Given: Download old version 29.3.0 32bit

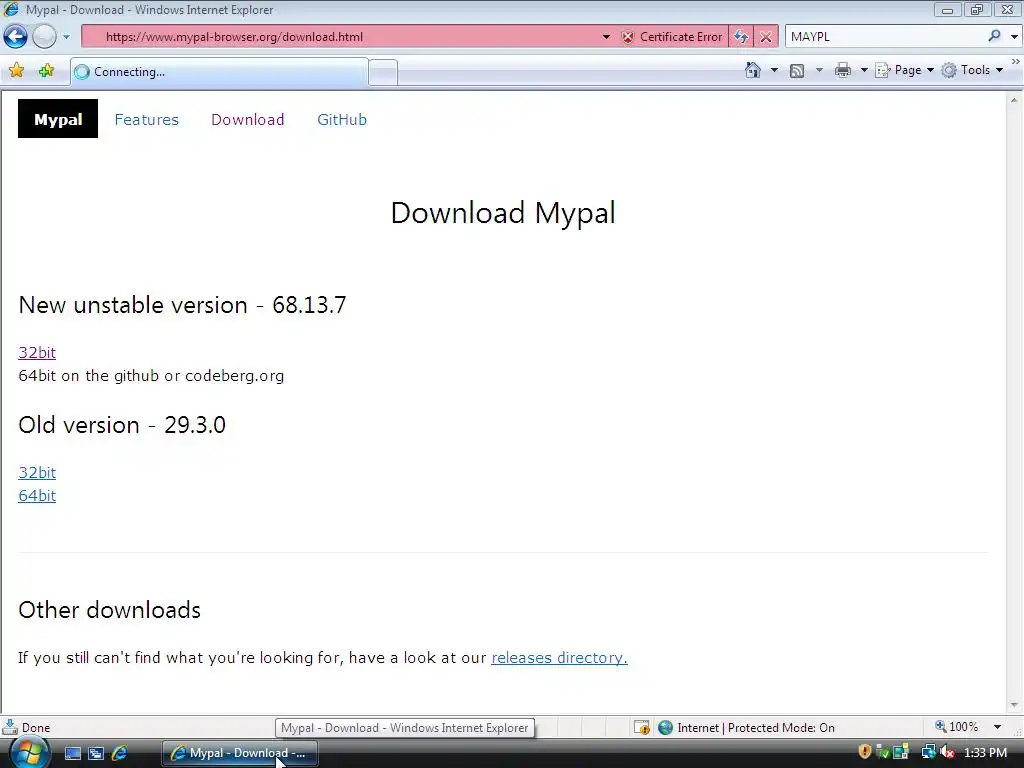Looking at the screenshot, I should (x=37, y=472).
